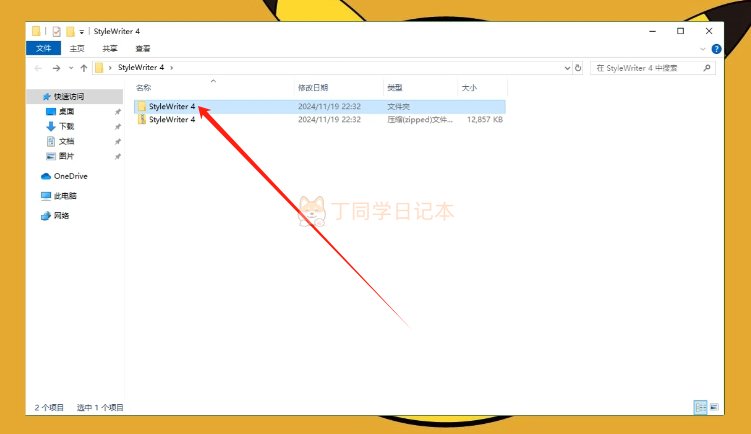Click the 文件夹 type cell
The height and width of the screenshot is (434, 751).
[398, 106]
